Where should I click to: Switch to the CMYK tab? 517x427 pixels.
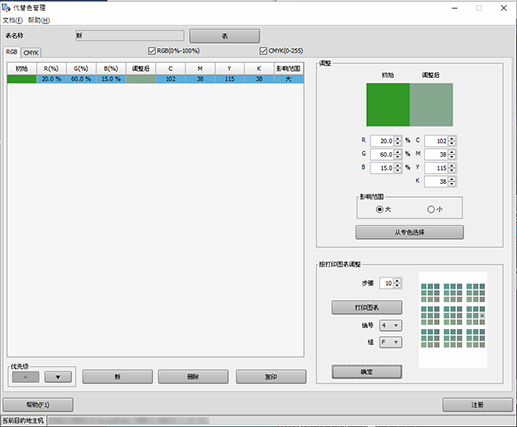(31, 53)
